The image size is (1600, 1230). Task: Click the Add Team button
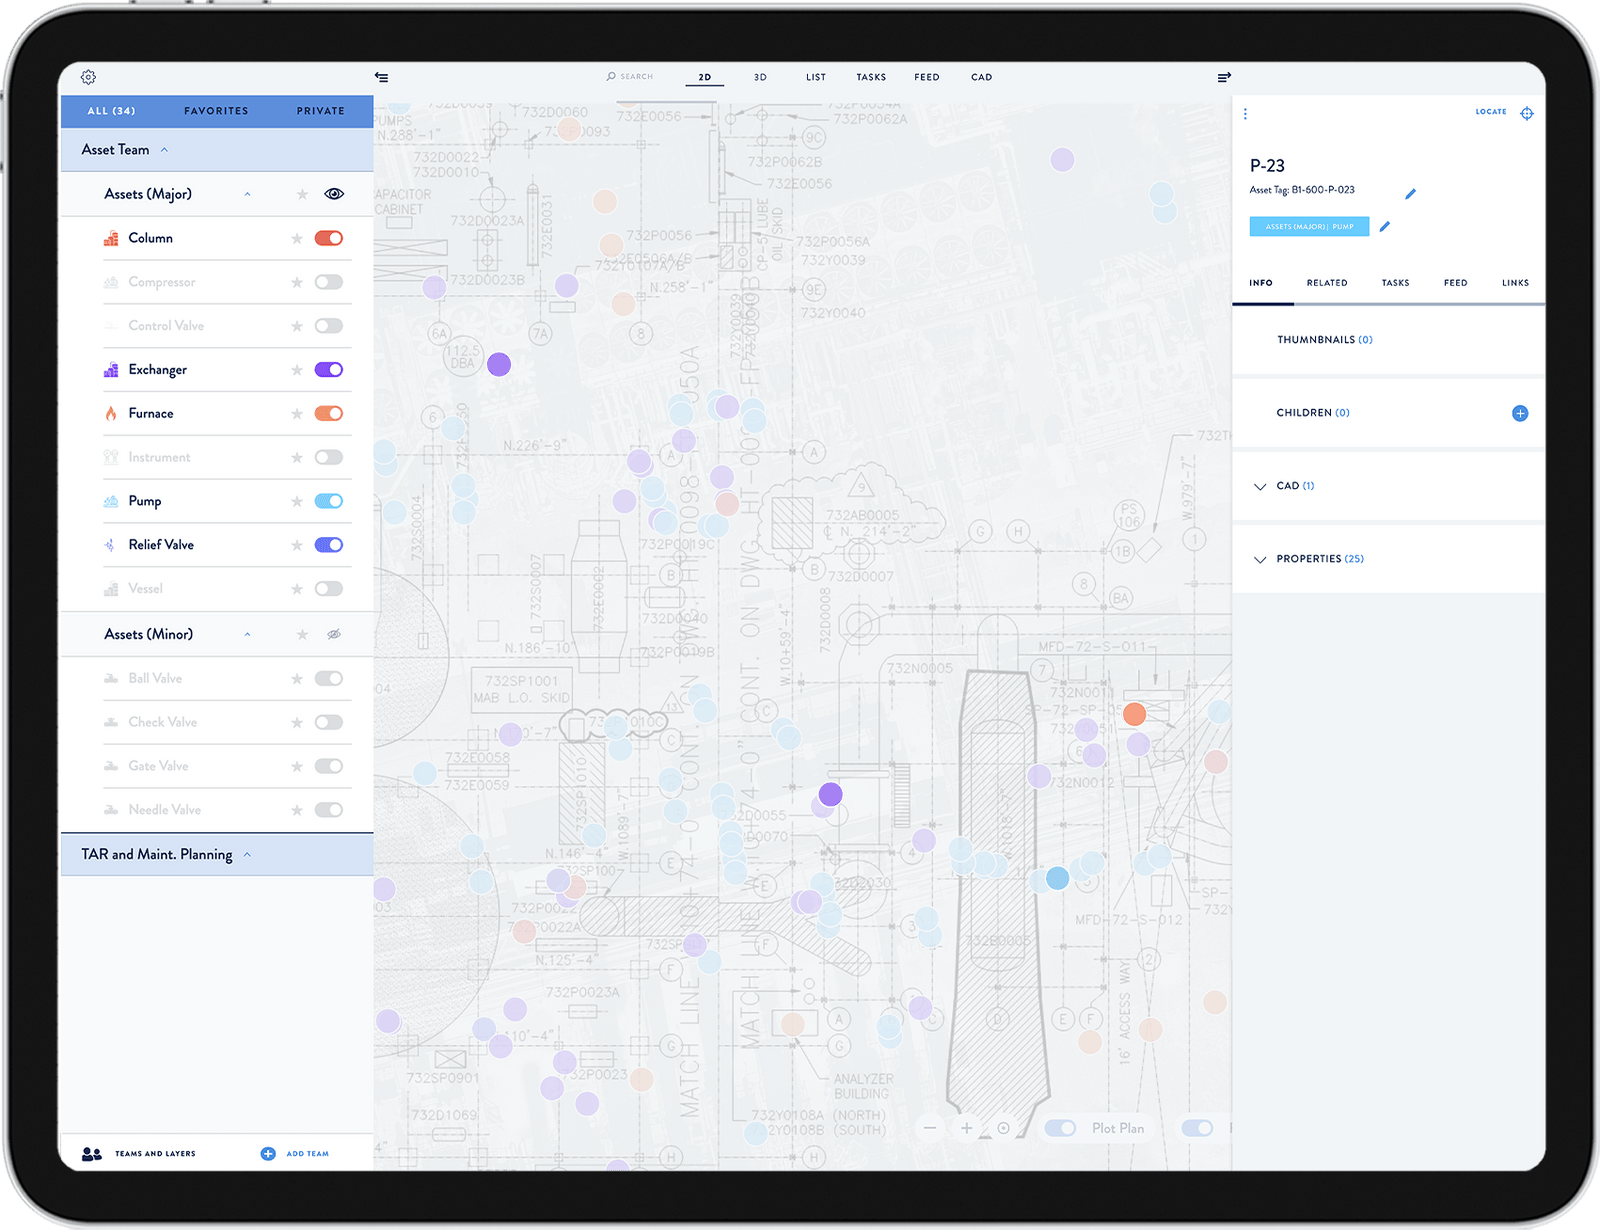(x=296, y=1154)
